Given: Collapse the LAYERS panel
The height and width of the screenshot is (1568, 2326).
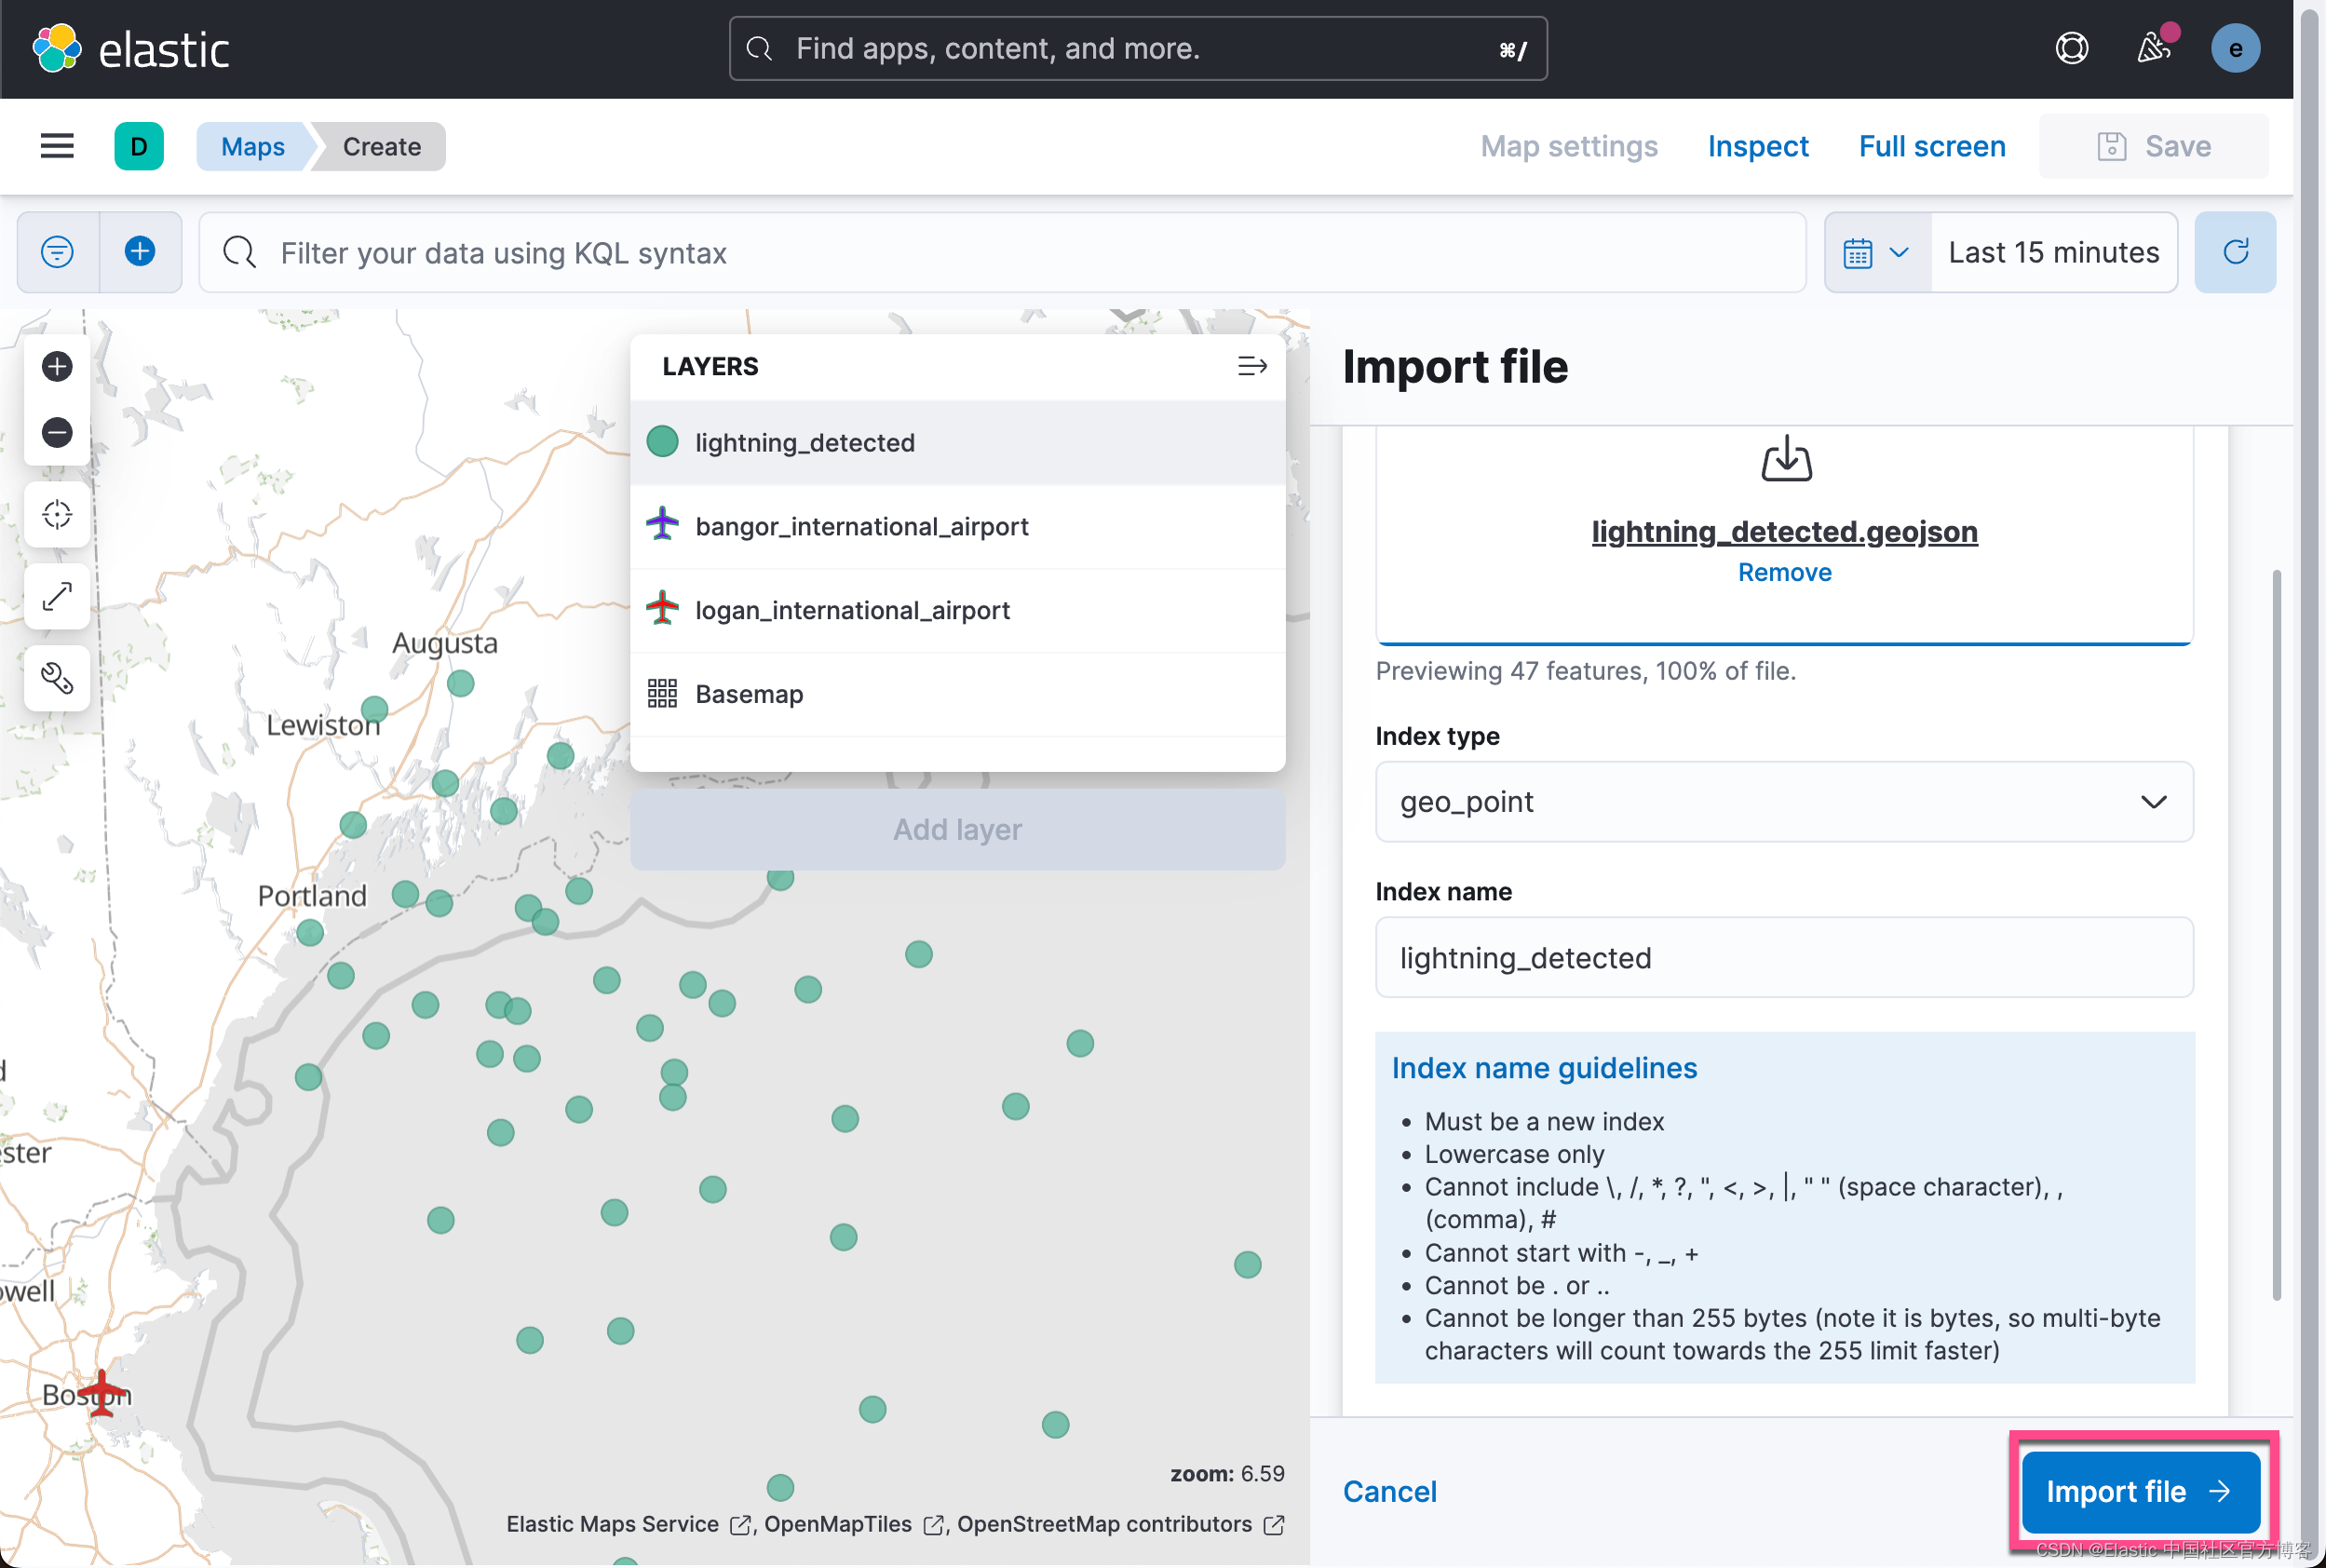Looking at the screenshot, I should coord(1251,366).
